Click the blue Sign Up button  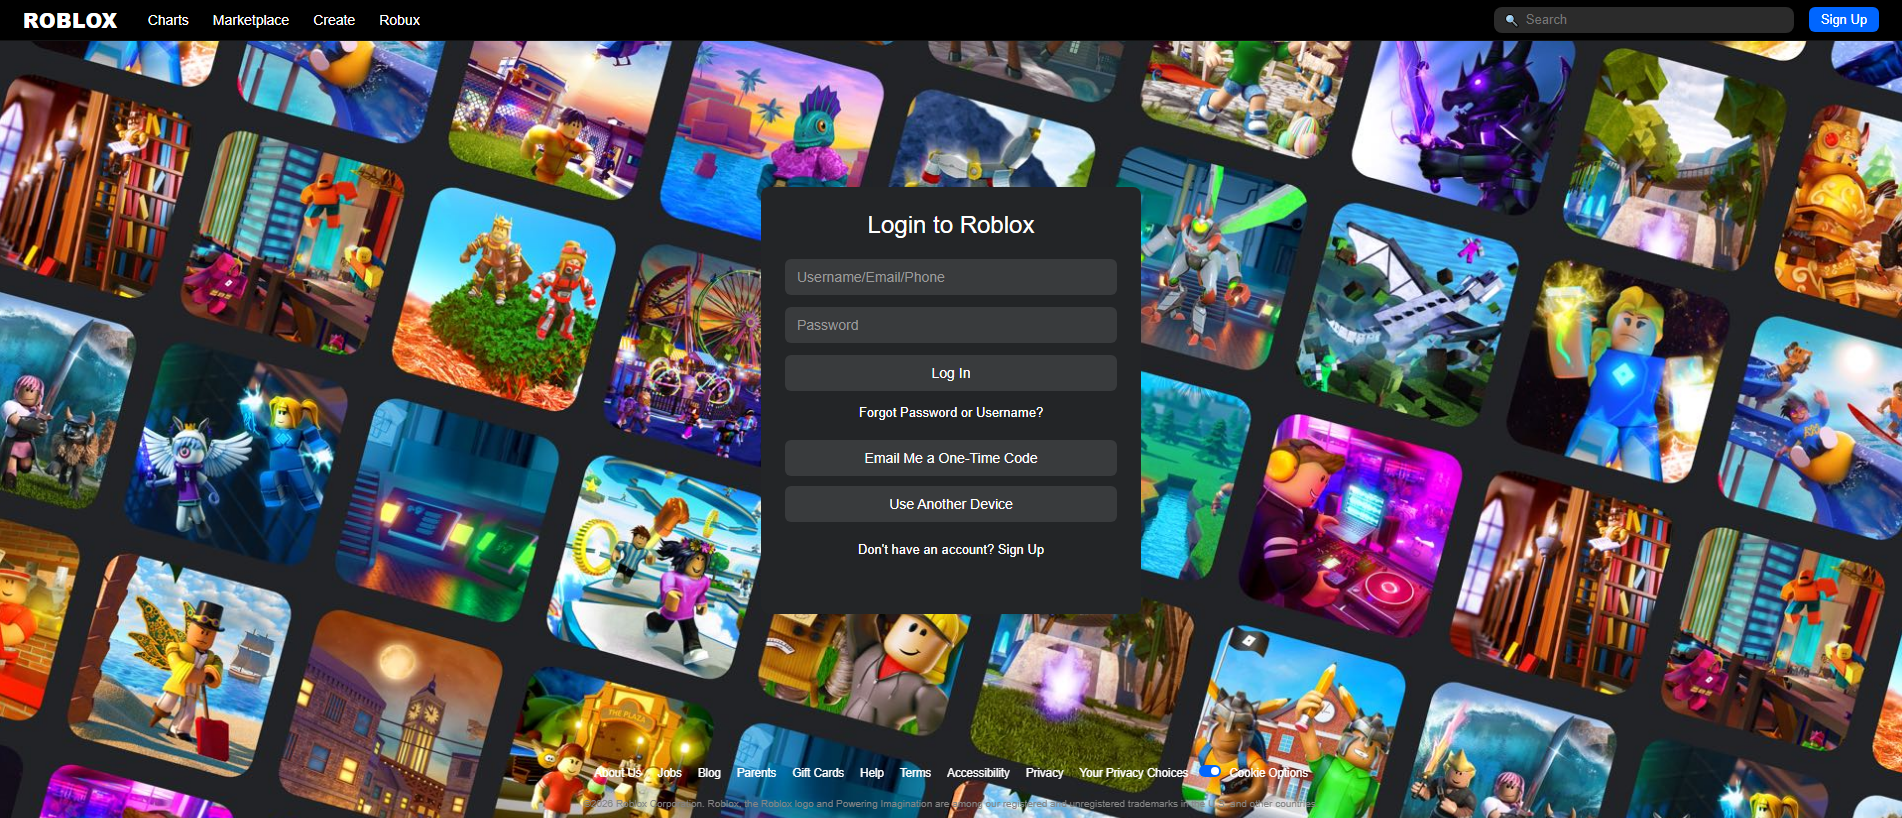click(x=1843, y=20)
